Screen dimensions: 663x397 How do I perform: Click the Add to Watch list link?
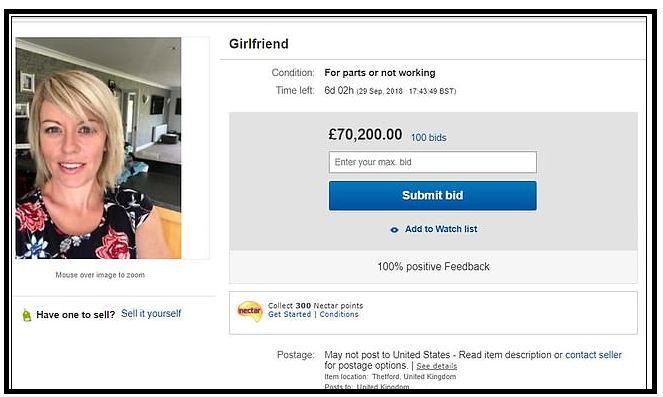pos(441,229)
